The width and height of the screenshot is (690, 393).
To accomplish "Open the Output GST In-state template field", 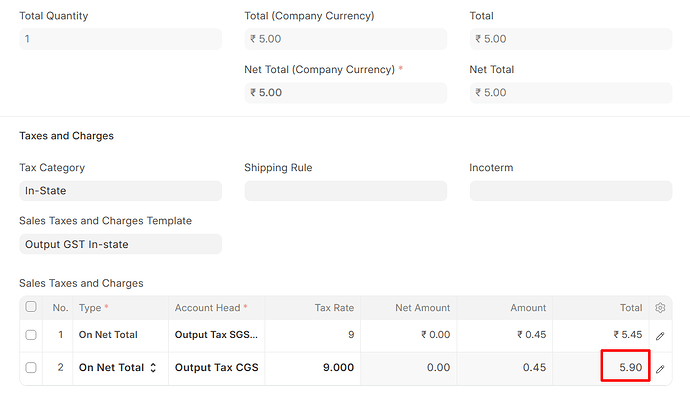I will (121, 244).
